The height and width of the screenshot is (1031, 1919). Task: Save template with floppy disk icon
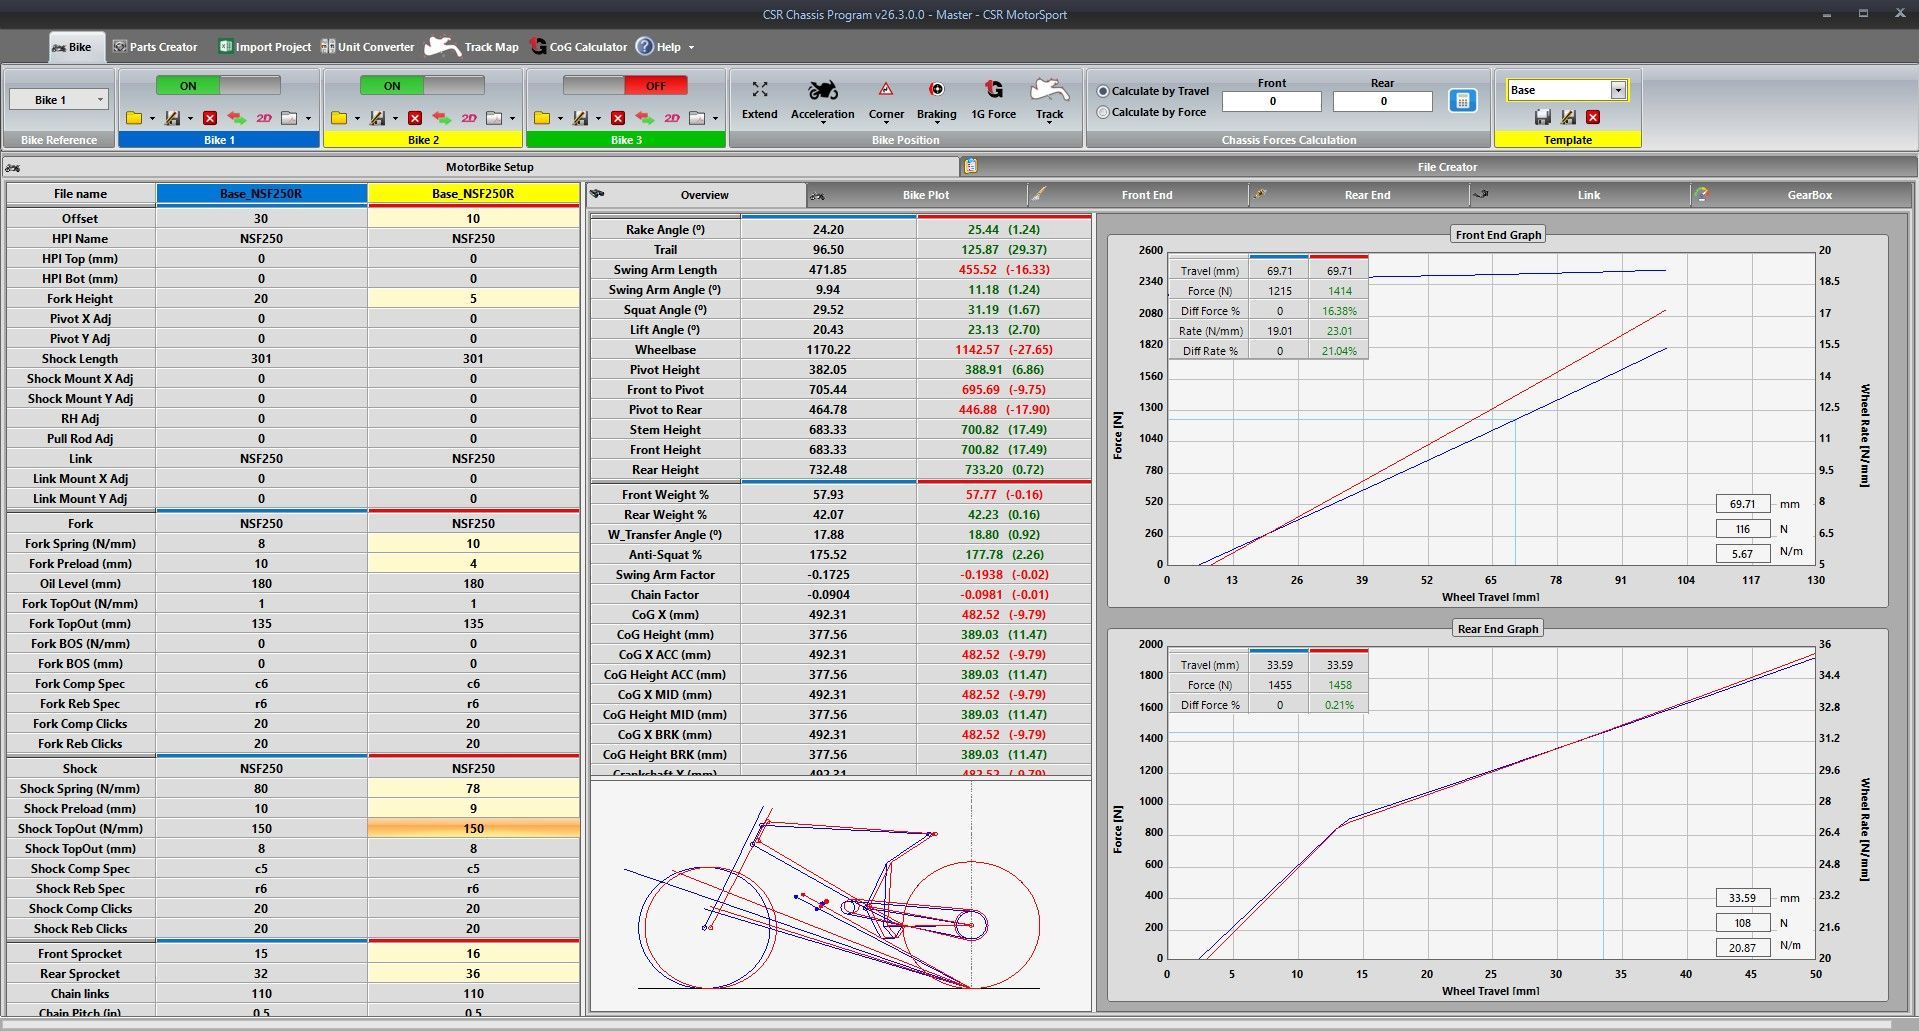1542,117
